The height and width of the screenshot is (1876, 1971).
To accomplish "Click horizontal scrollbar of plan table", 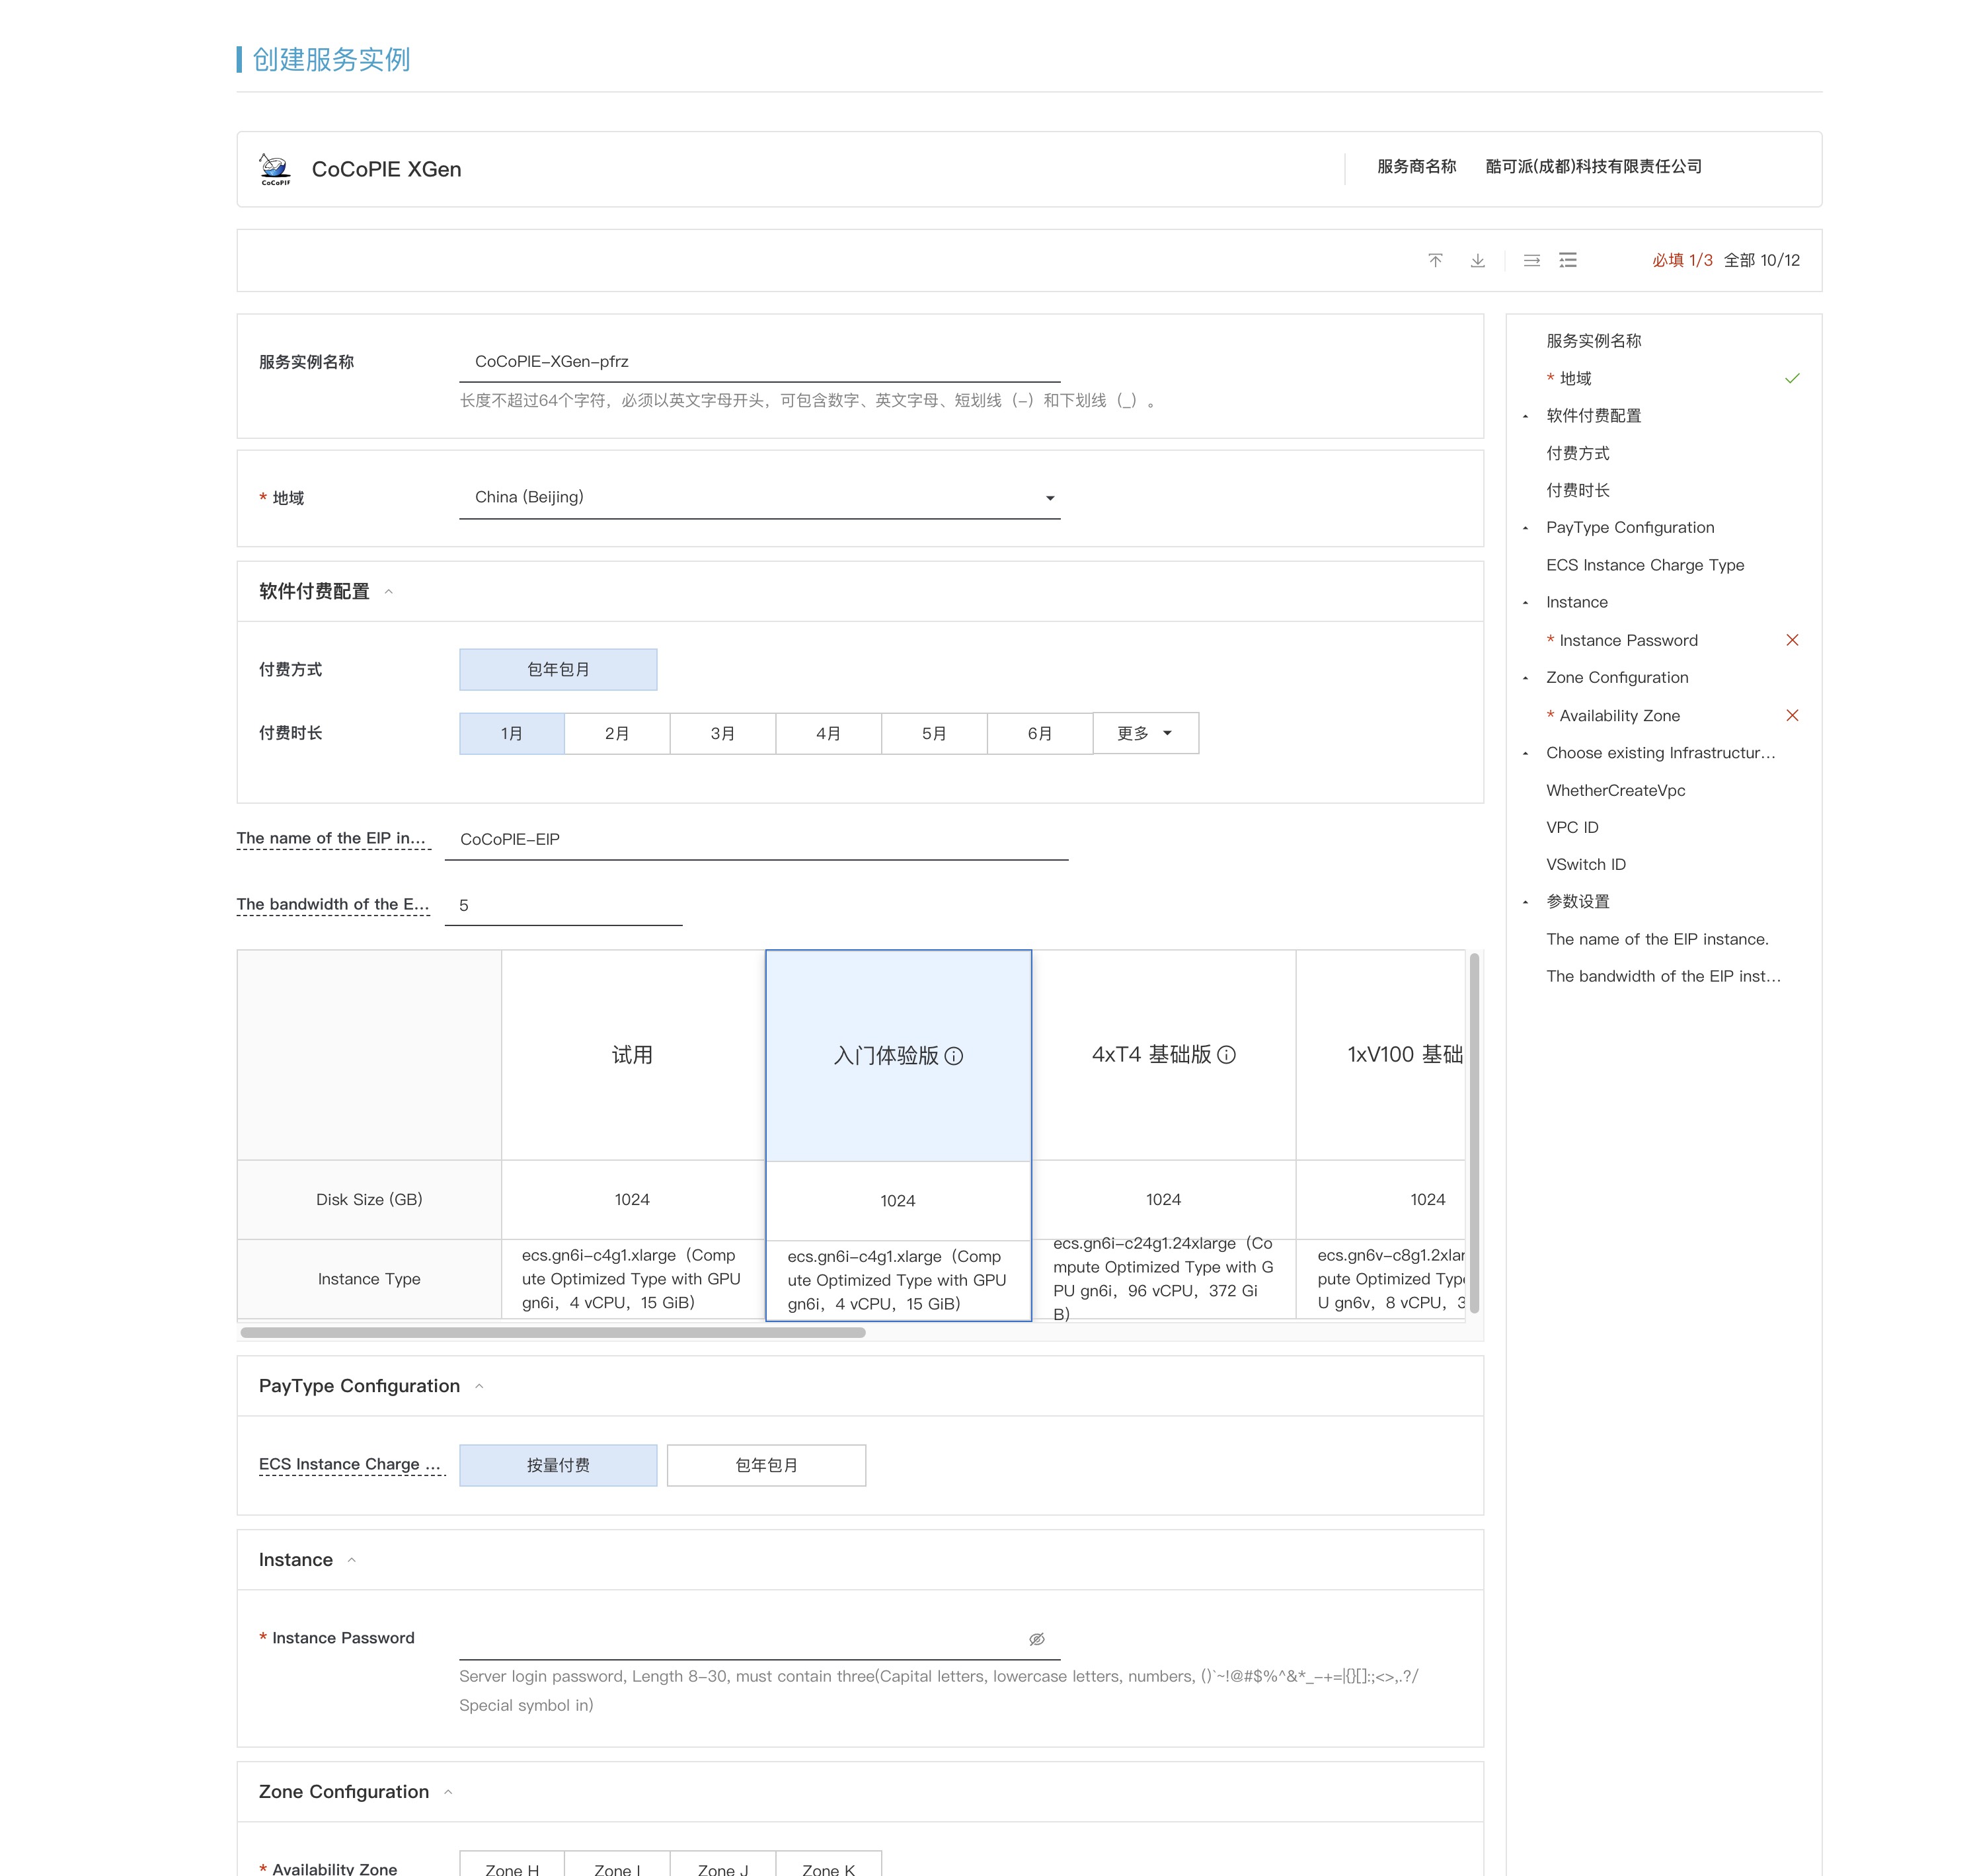I will point(553,1332).
